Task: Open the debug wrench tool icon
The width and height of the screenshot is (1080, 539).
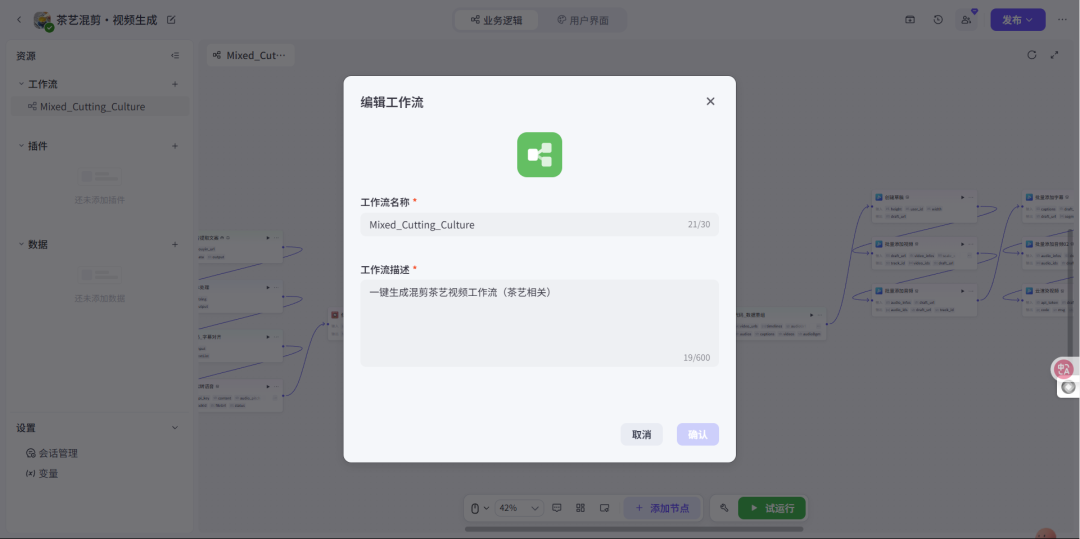Action: point(725,508)
